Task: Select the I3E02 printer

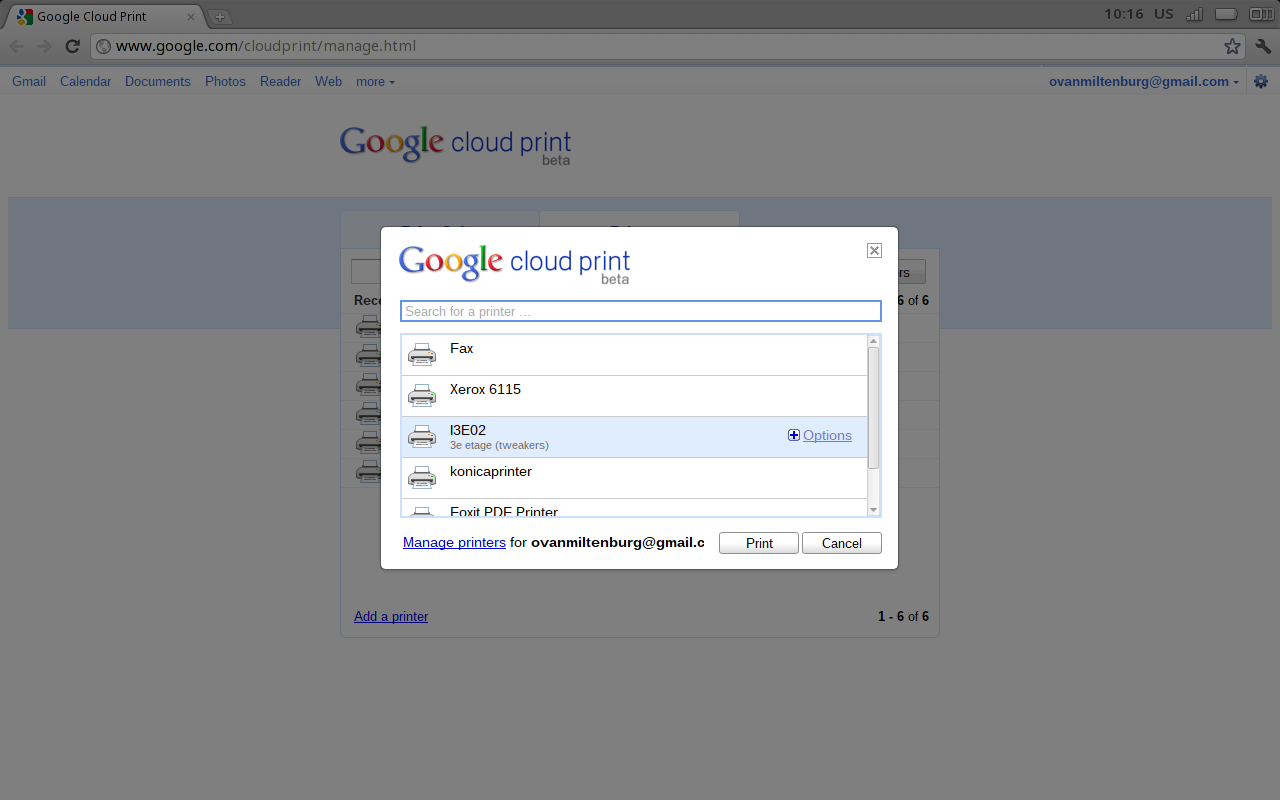Action: click(634, 437)
